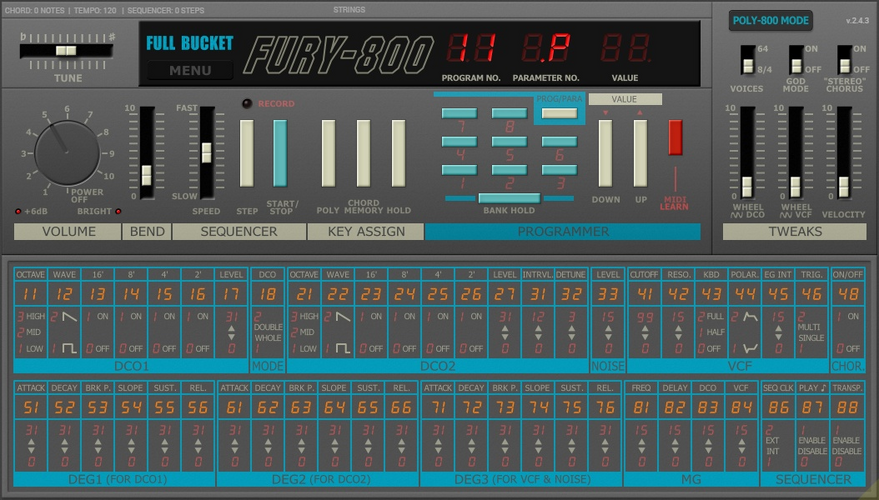Increase DCO1 level with up arrow

point(232,330)
